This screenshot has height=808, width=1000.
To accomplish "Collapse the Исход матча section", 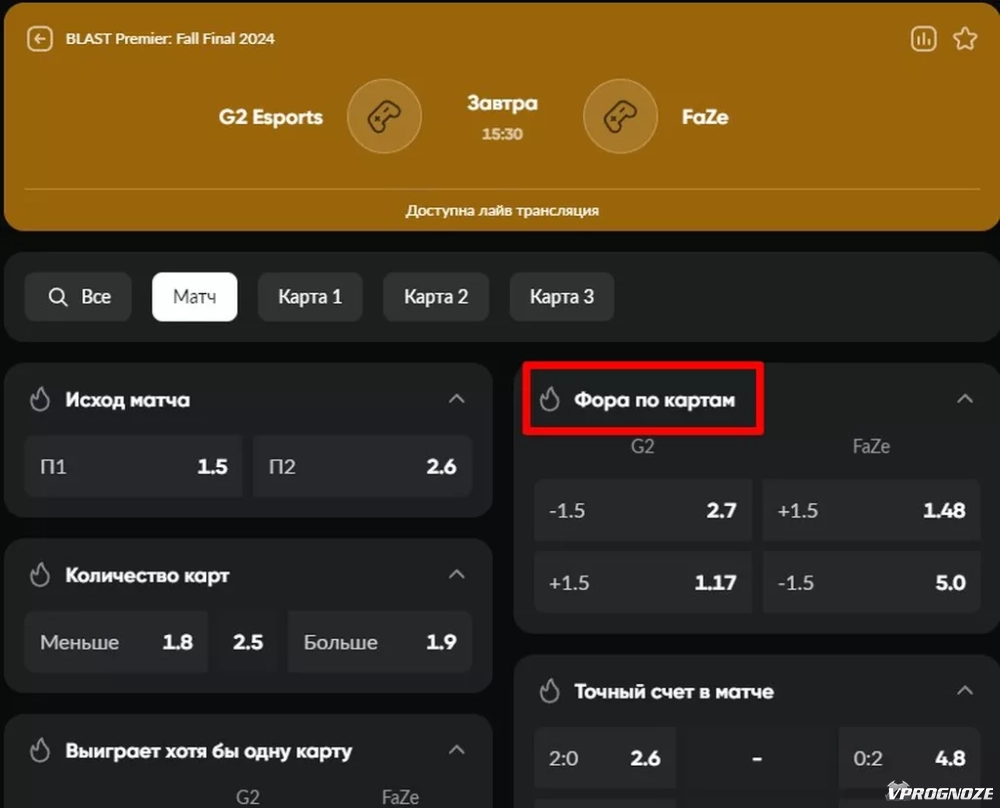I will [457, 399].
